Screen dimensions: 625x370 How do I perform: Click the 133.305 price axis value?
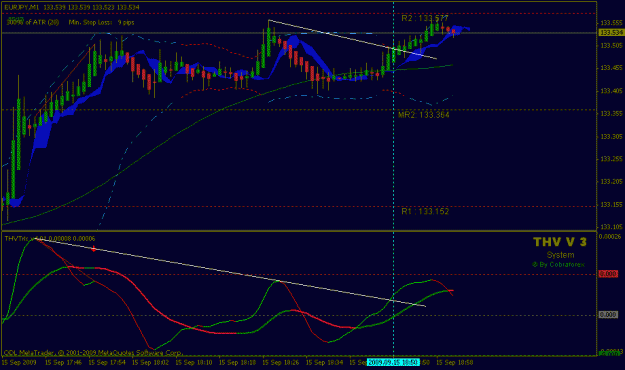pyautogui.click(x=611, y=137)
